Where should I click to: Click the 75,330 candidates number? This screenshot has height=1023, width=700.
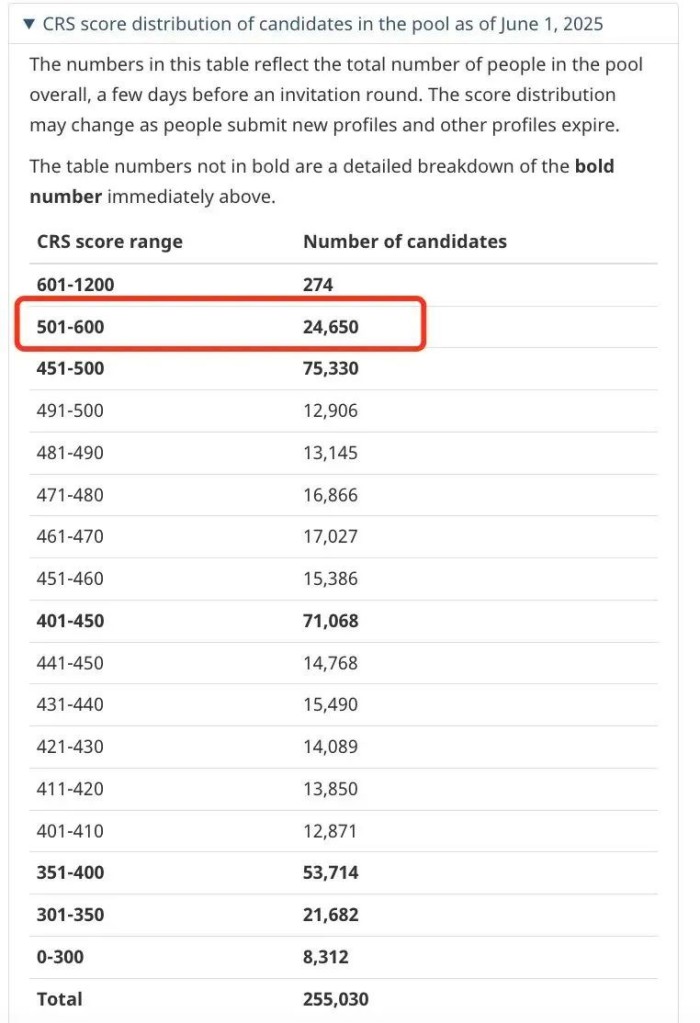(331, 368)
